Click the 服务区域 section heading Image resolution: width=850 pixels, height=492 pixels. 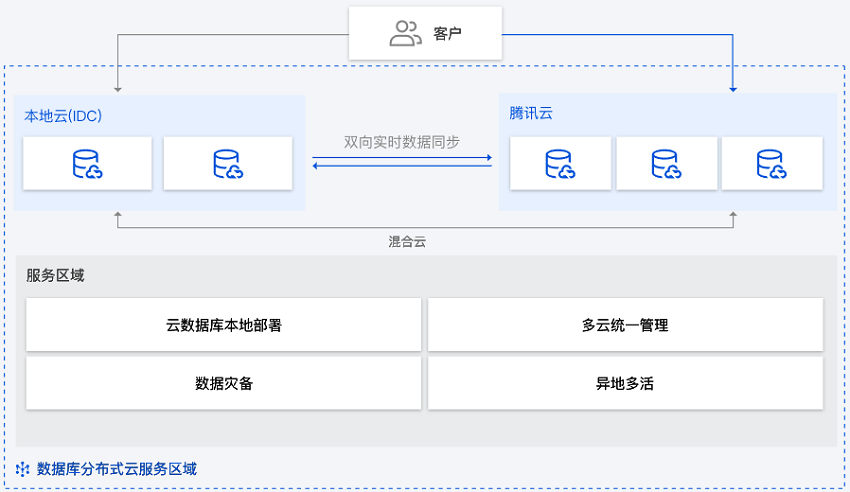[55, 275]
